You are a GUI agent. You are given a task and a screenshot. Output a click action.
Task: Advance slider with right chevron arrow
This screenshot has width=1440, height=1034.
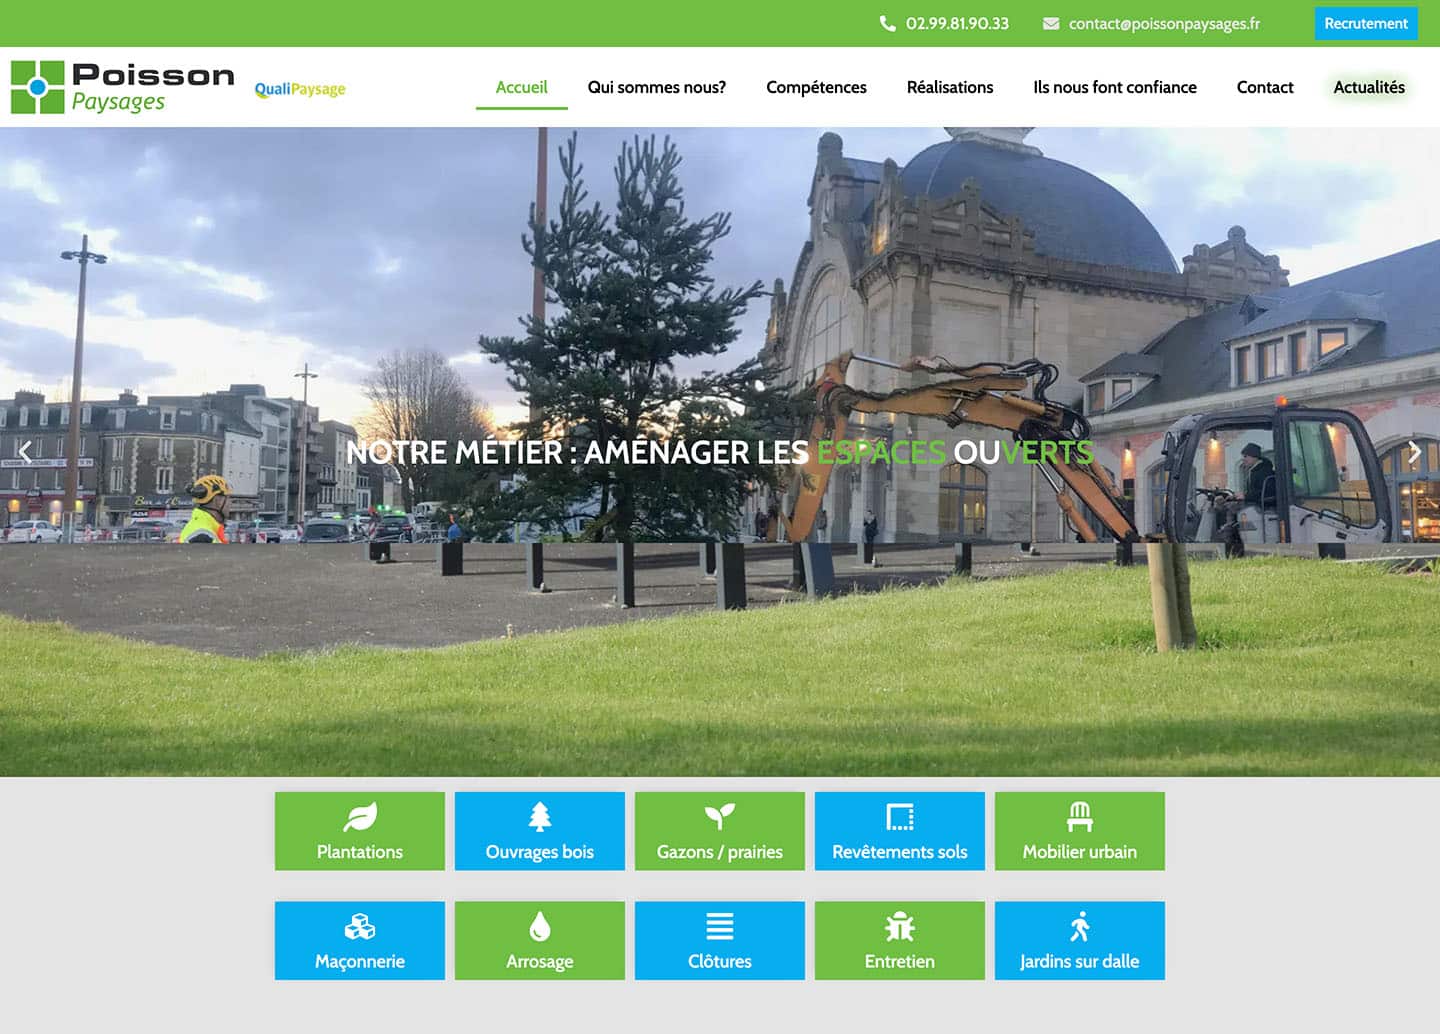click(x=1414, y=452)
